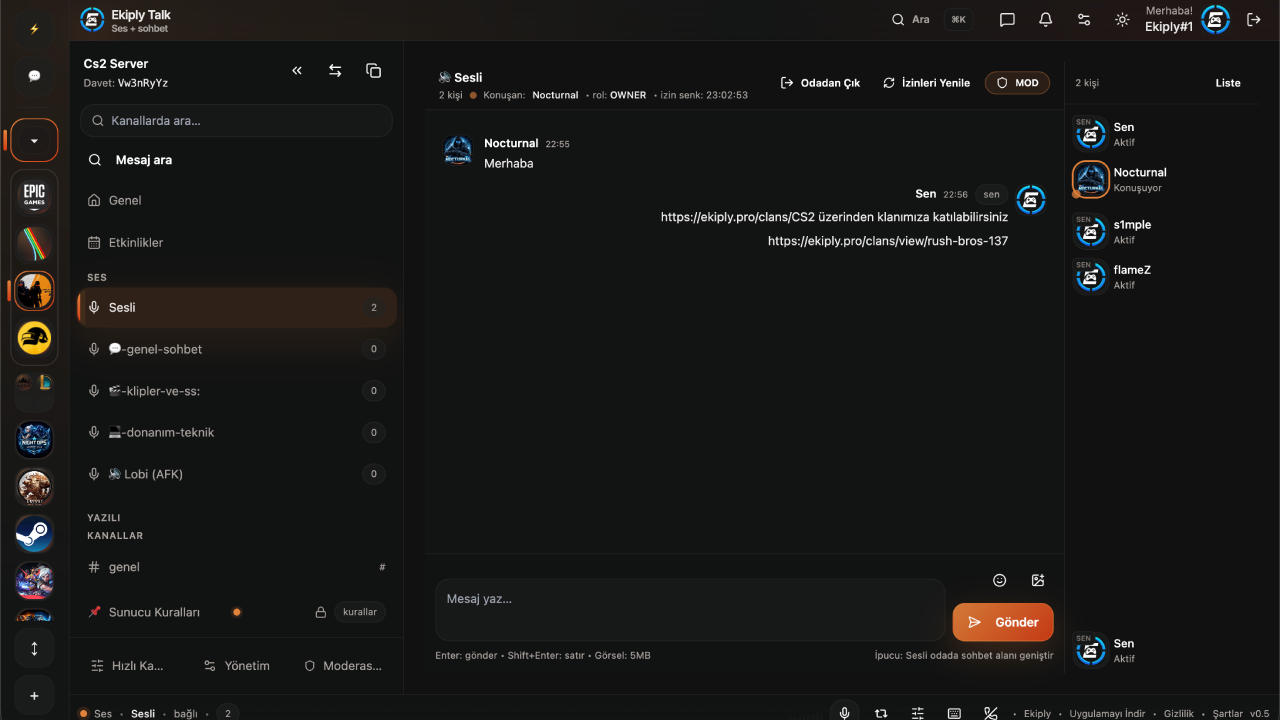Select member s1mple in the list
The width and height of the screenshot is (1280, 720).
pos(1160,232)
